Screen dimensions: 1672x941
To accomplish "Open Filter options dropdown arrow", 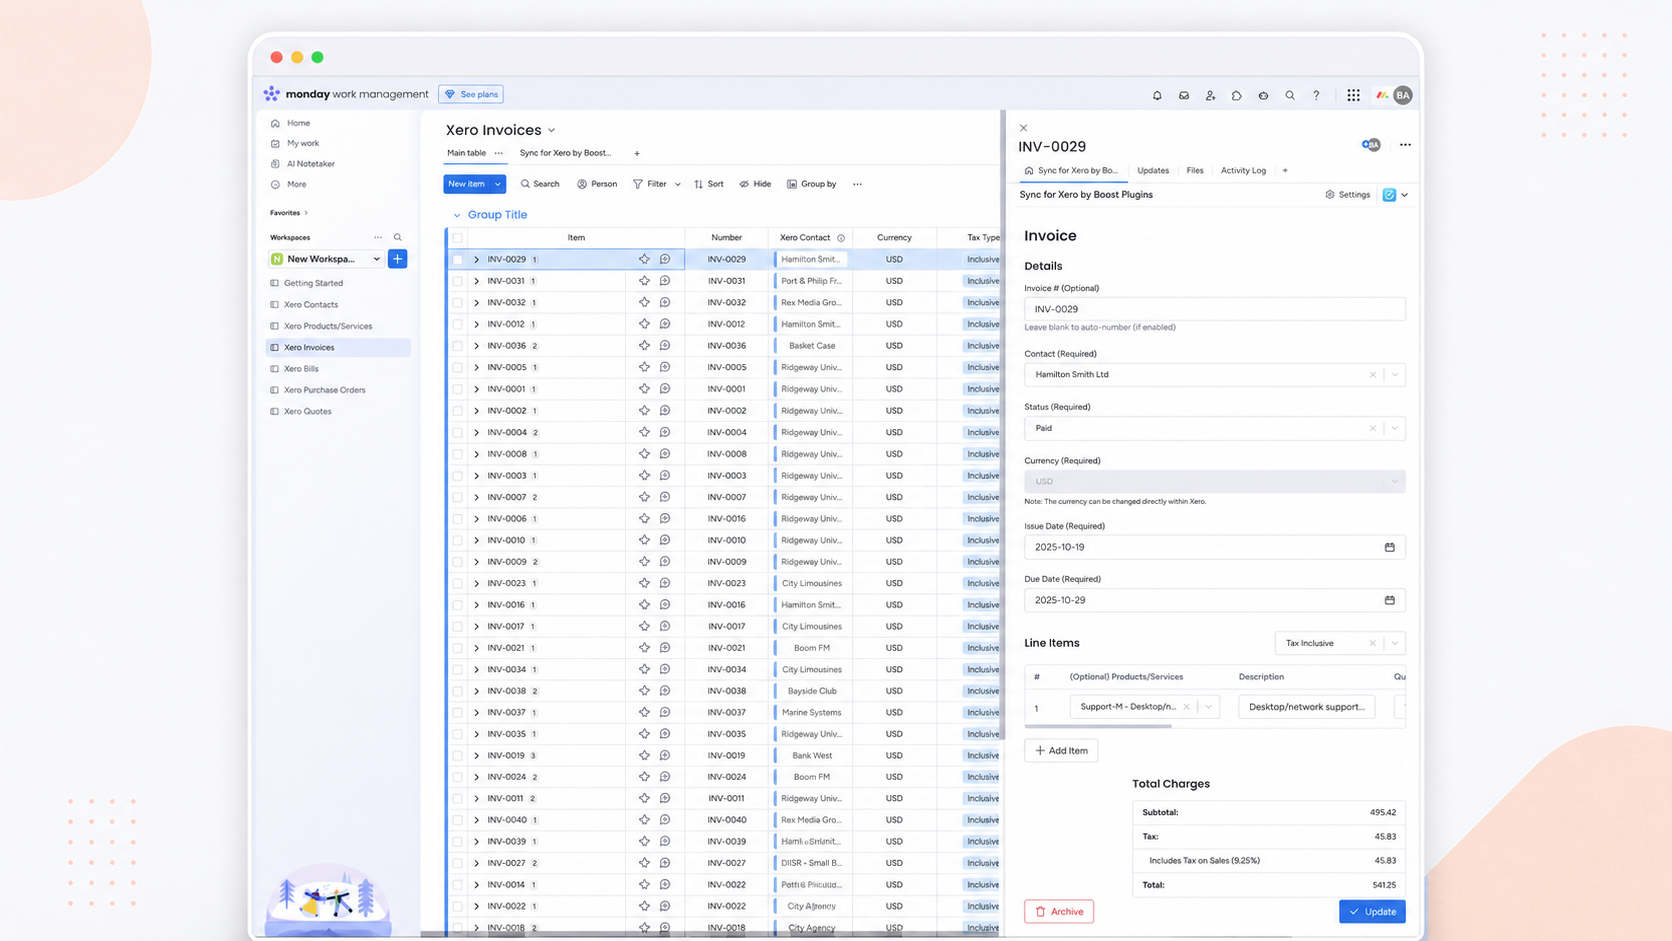I will pyautogui.click(x=677, y=184).
